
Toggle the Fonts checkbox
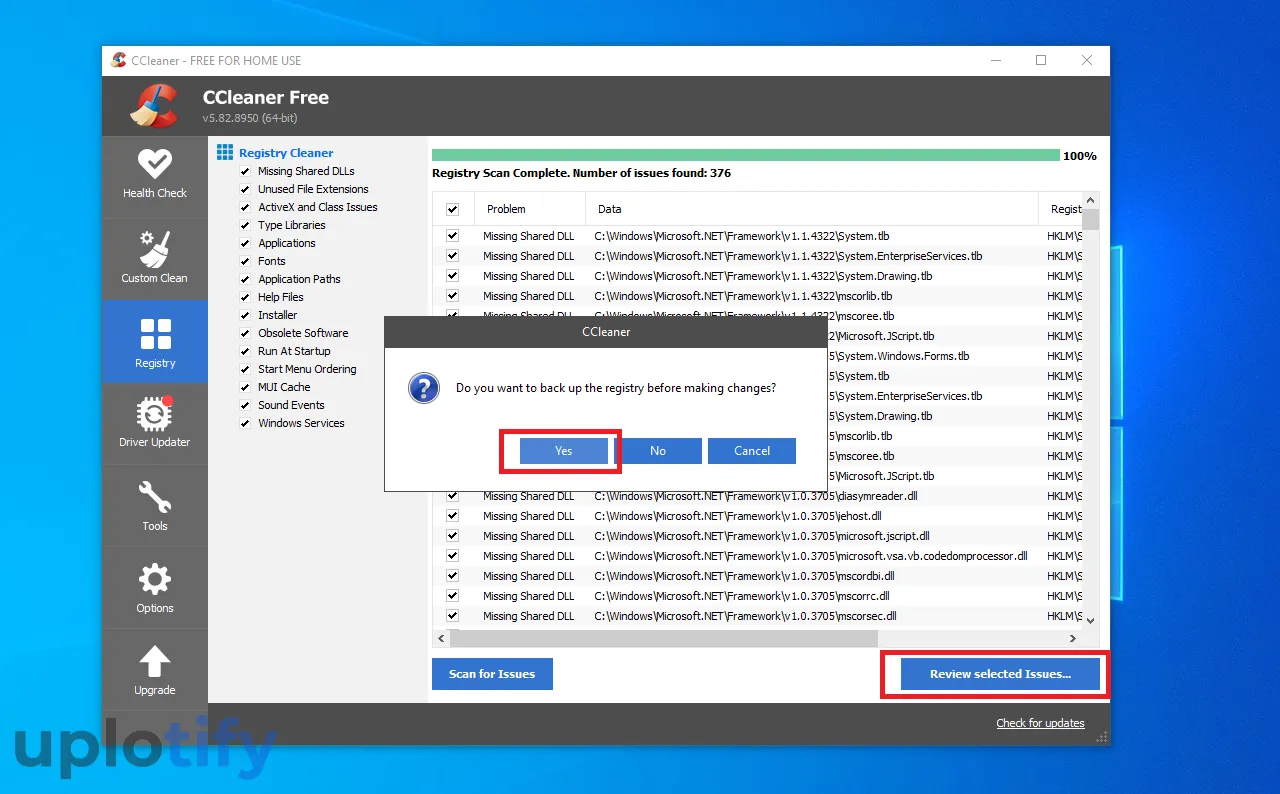[245, 261]
